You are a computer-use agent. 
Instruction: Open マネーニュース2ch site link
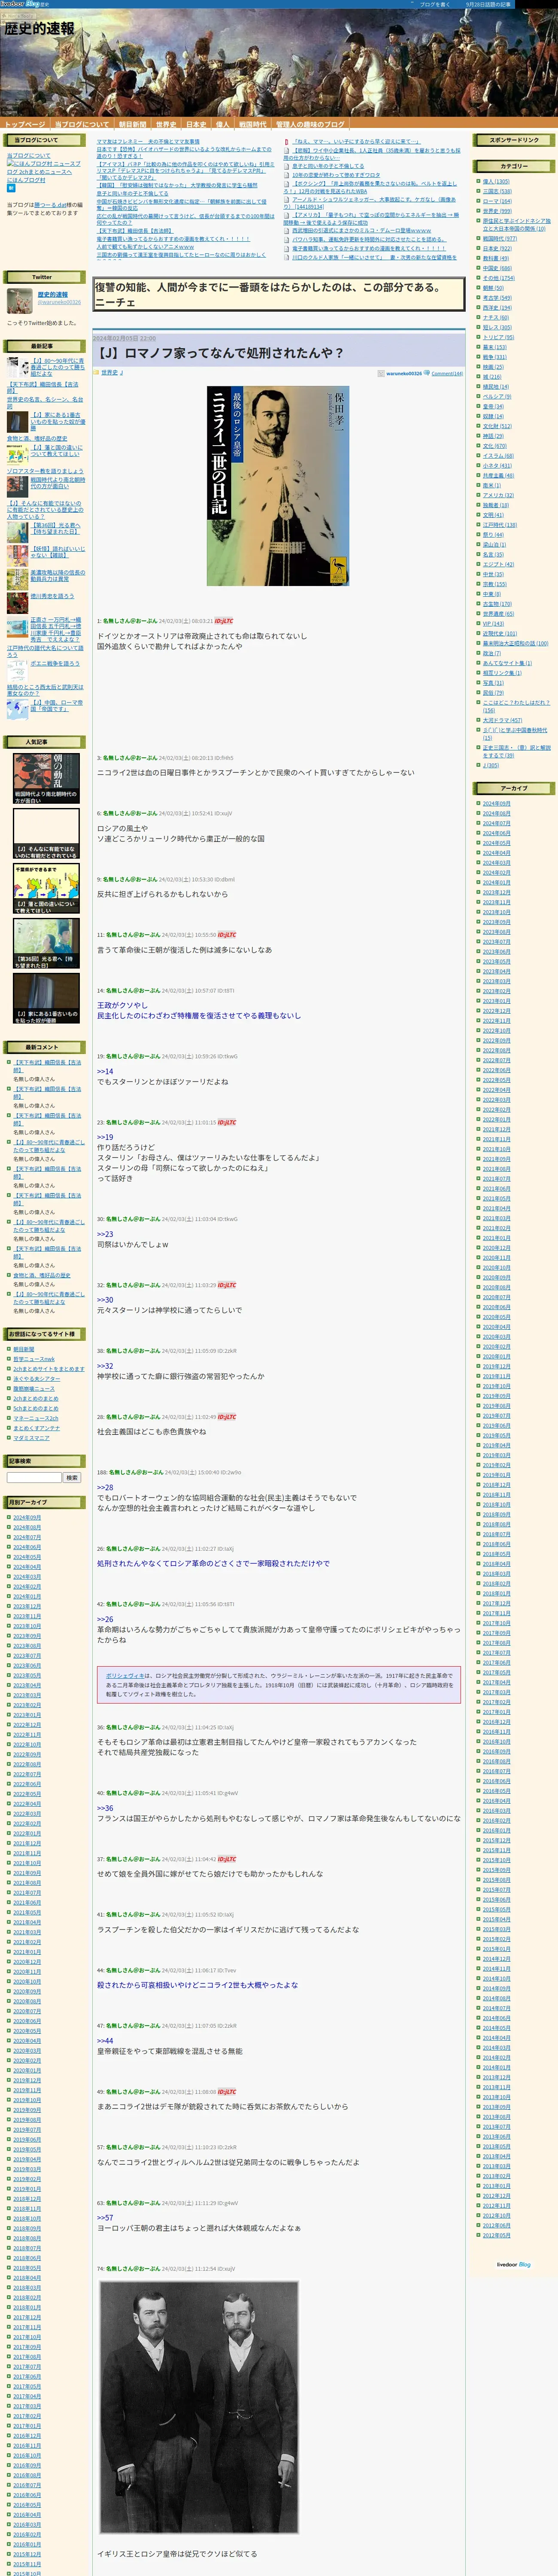pos(36,1418)
